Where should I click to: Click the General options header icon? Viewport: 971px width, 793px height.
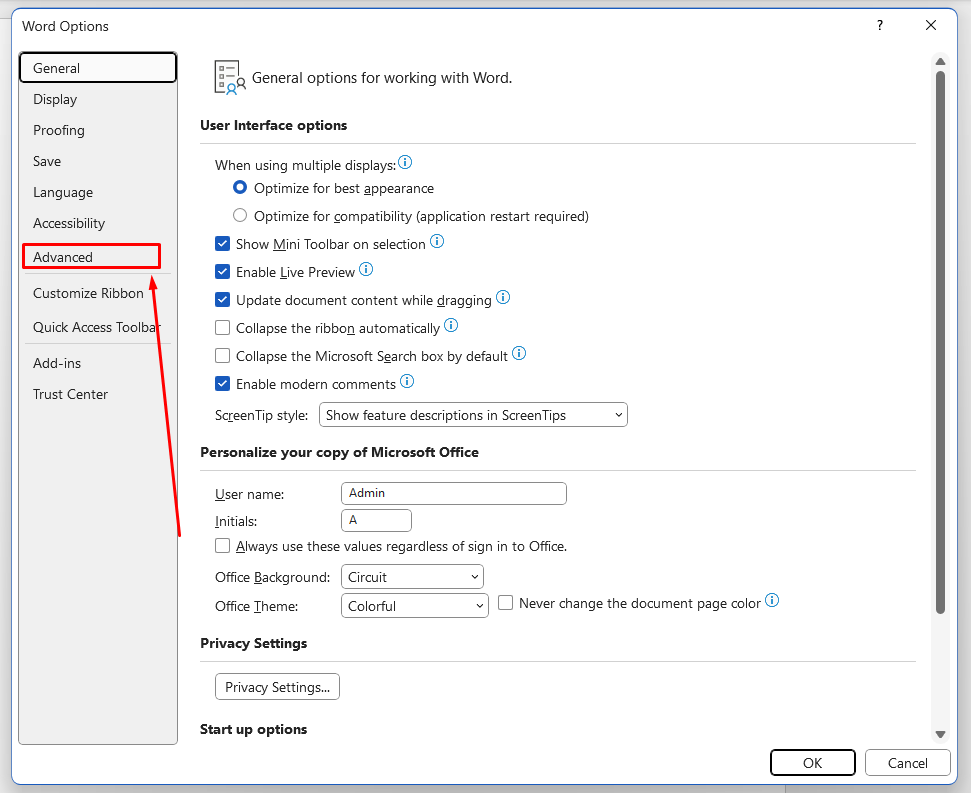tap(230, 77)
